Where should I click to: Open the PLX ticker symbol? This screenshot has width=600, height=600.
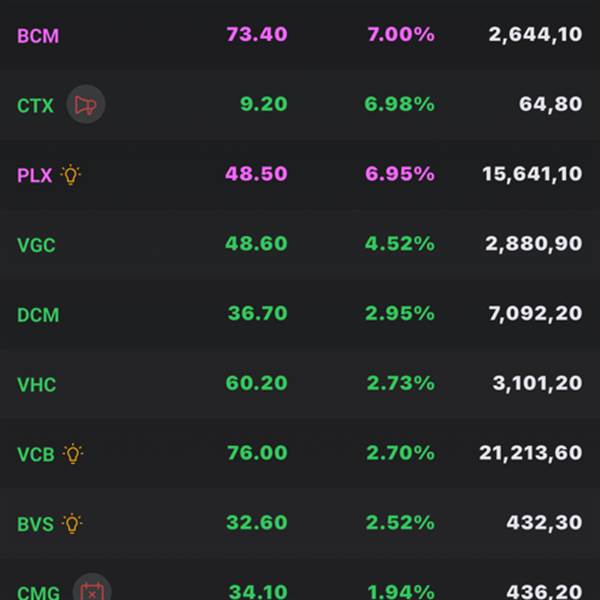(x=34, y=175)
